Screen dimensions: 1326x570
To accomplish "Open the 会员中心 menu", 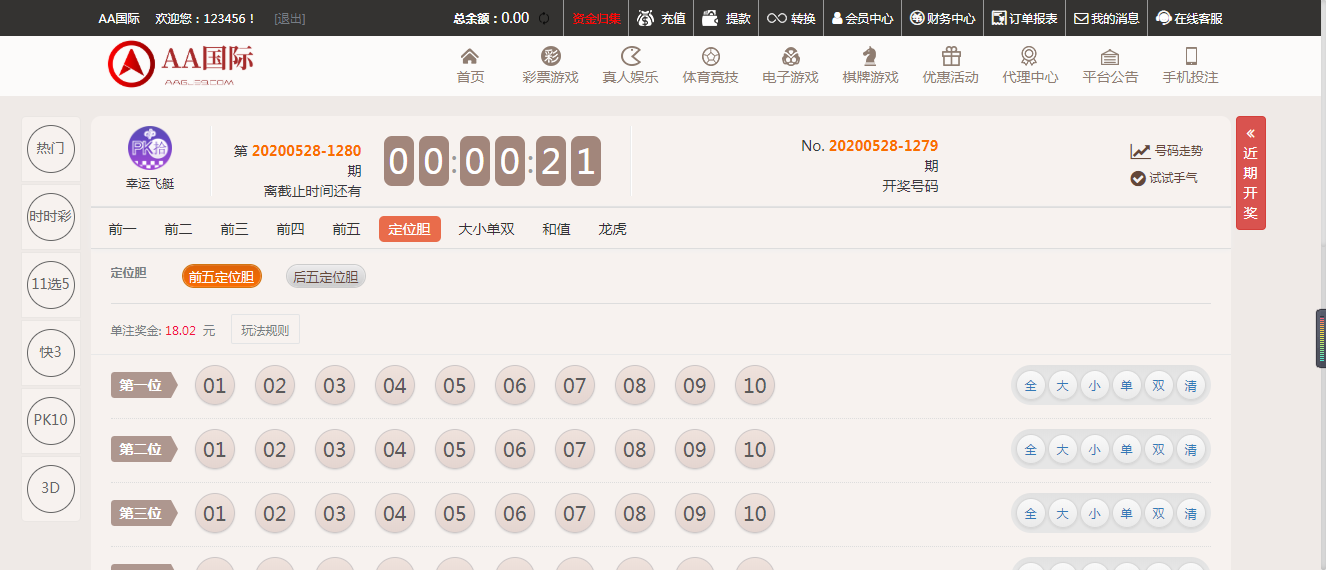I will (x=862, y=18).
